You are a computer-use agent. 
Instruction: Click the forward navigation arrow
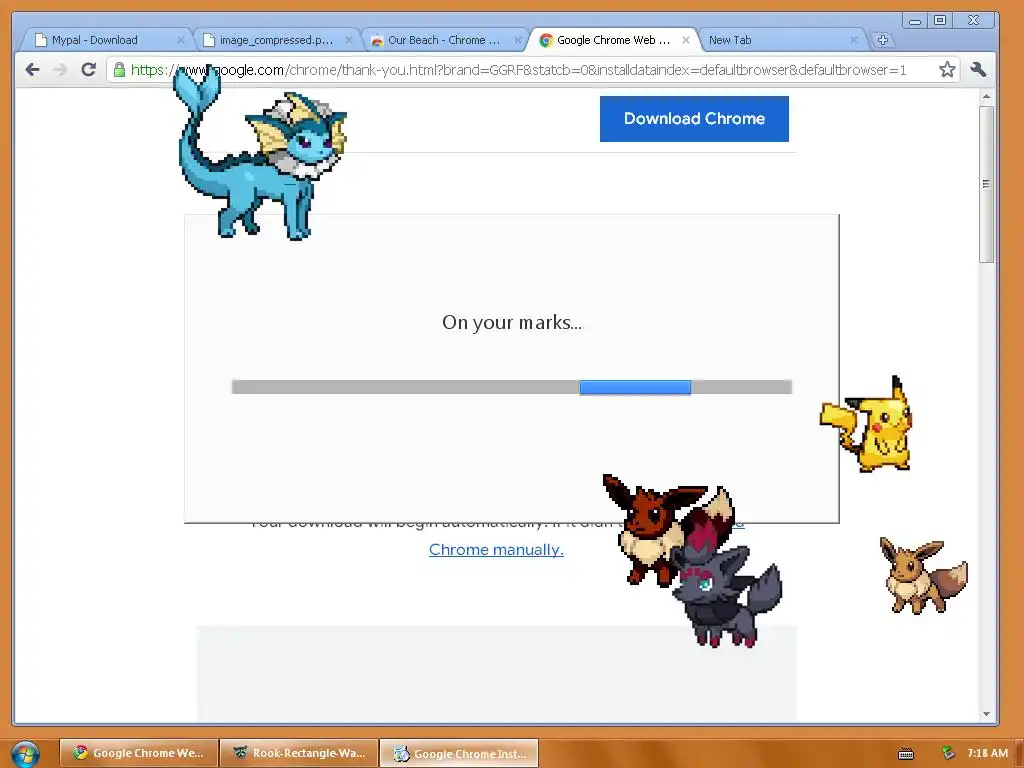click(60, 69)
